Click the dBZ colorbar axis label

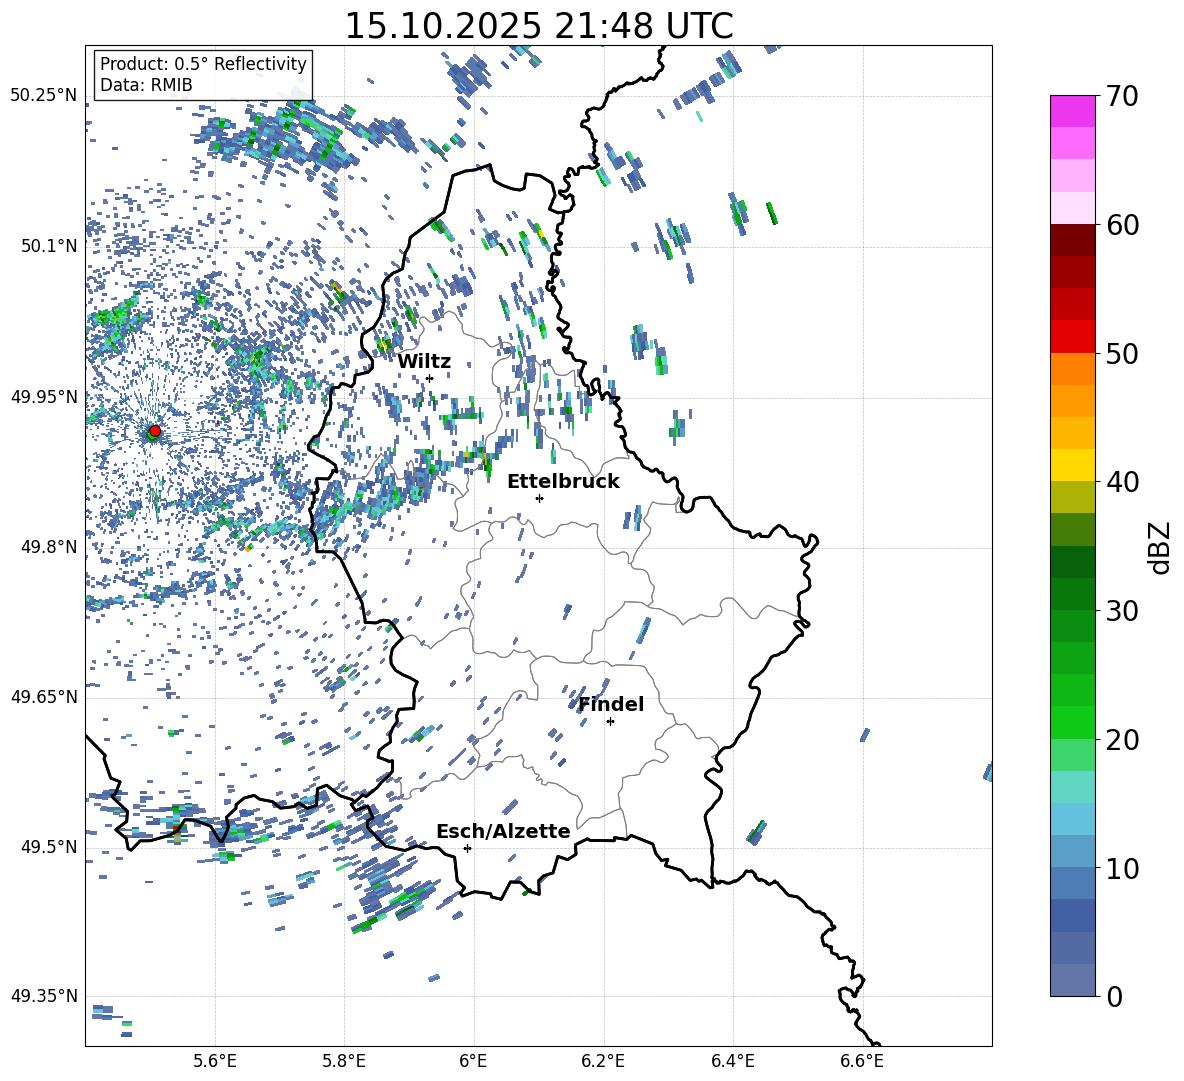1160,547
